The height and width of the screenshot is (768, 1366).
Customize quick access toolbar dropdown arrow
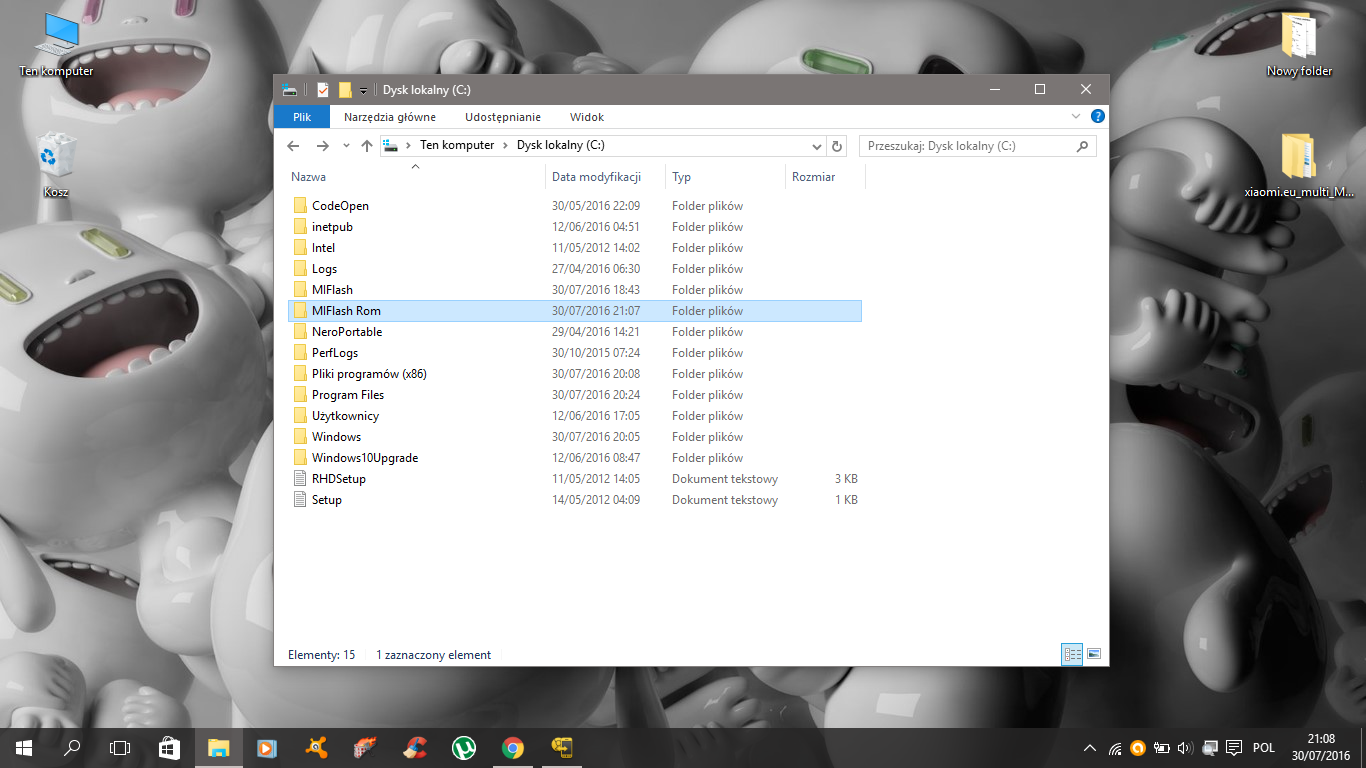tap(363, 90)
